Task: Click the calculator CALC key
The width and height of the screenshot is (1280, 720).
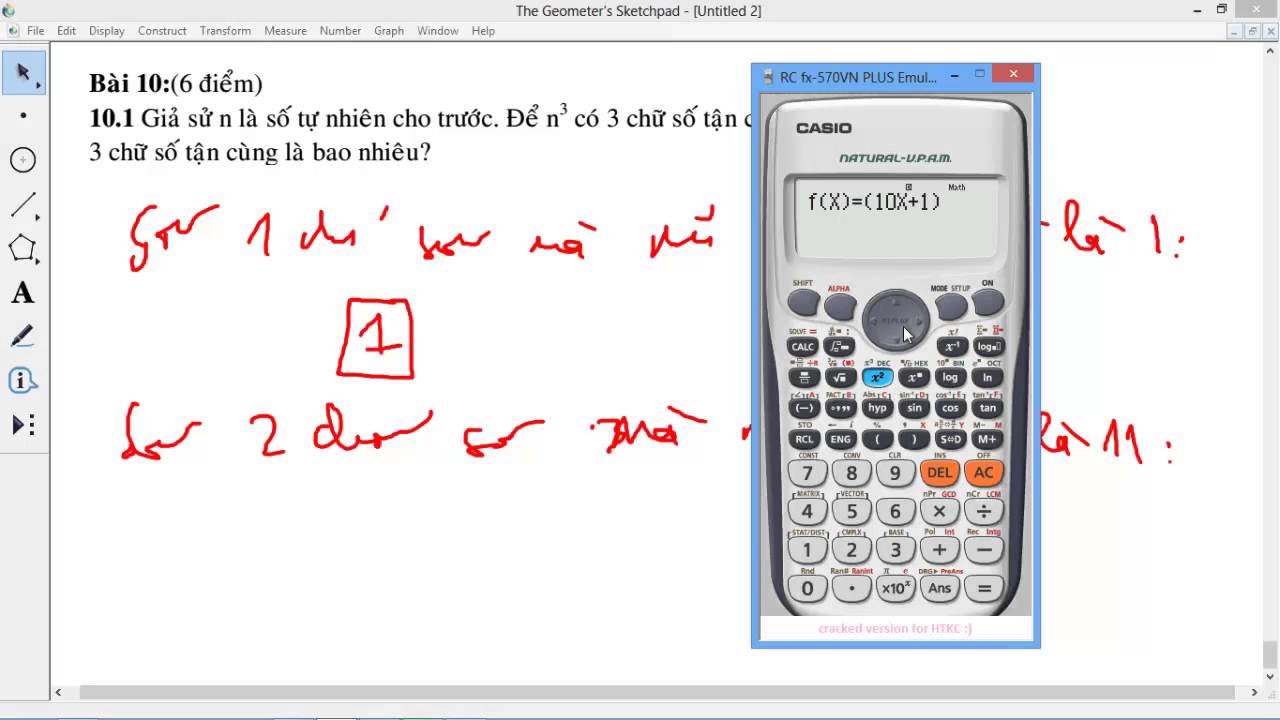Action: [803, 347]
